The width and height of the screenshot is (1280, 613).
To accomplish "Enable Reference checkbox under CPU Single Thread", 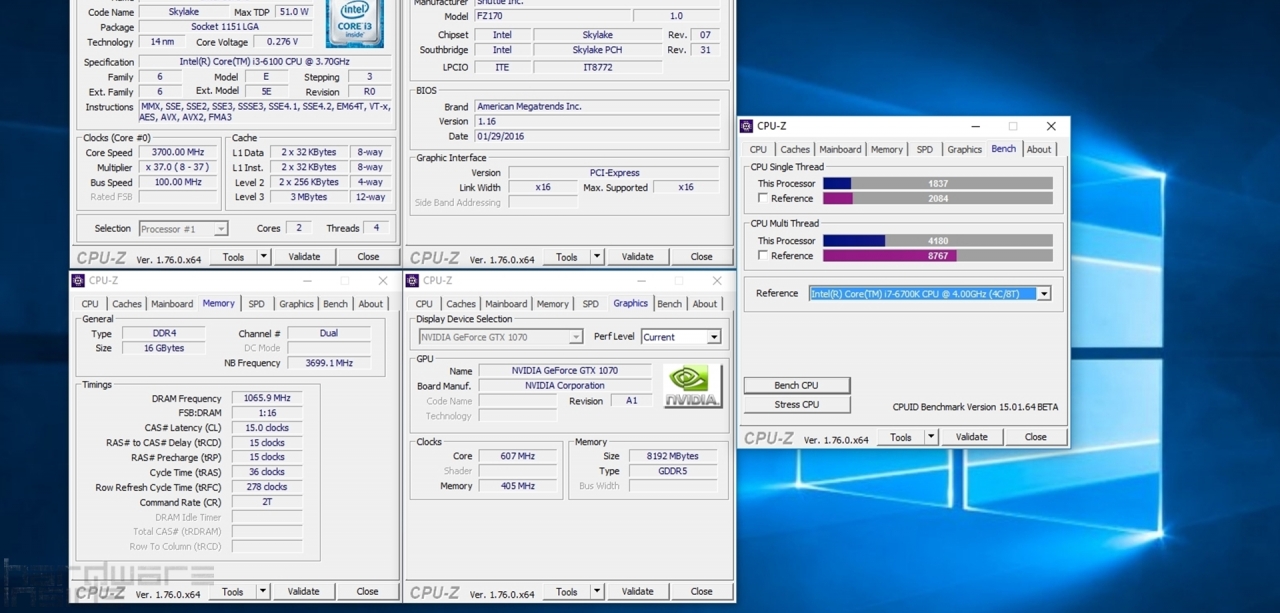I will 763,199.
